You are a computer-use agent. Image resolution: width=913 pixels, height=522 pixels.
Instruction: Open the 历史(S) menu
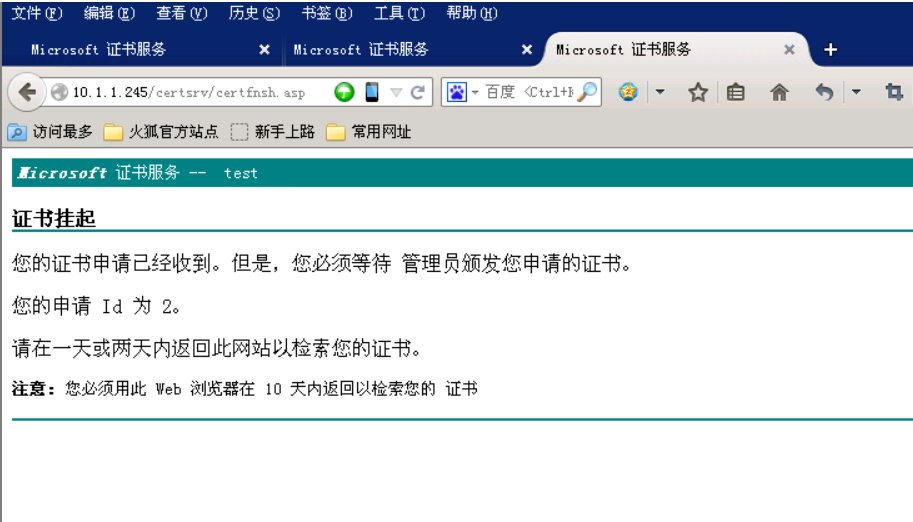pyautogui.click(x=254, y=13)
